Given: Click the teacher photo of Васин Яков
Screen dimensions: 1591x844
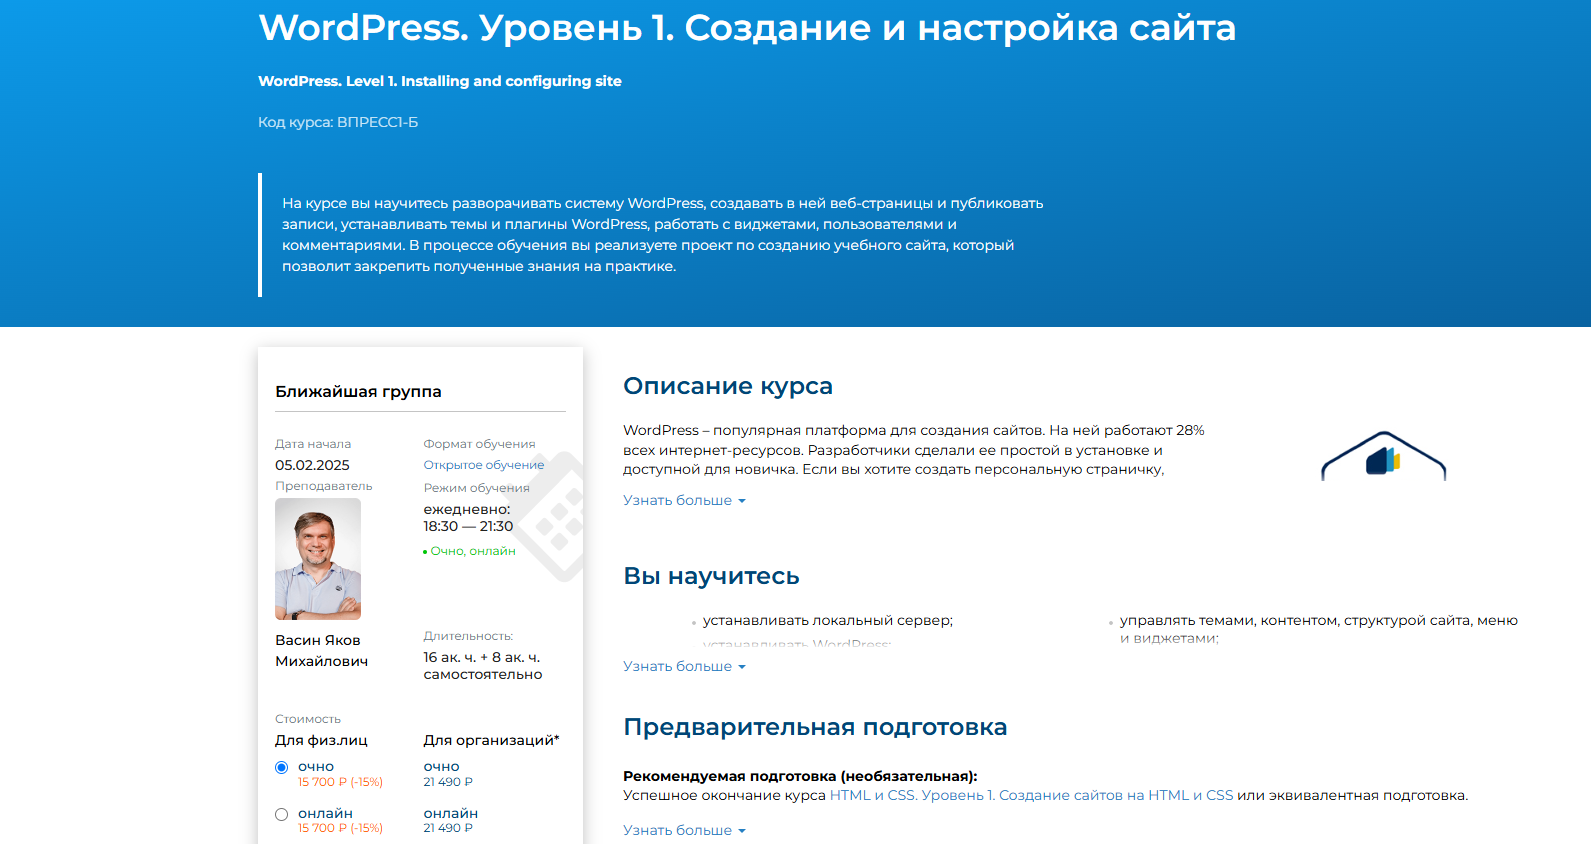Looking at the screenshot, I should point(318,559).
